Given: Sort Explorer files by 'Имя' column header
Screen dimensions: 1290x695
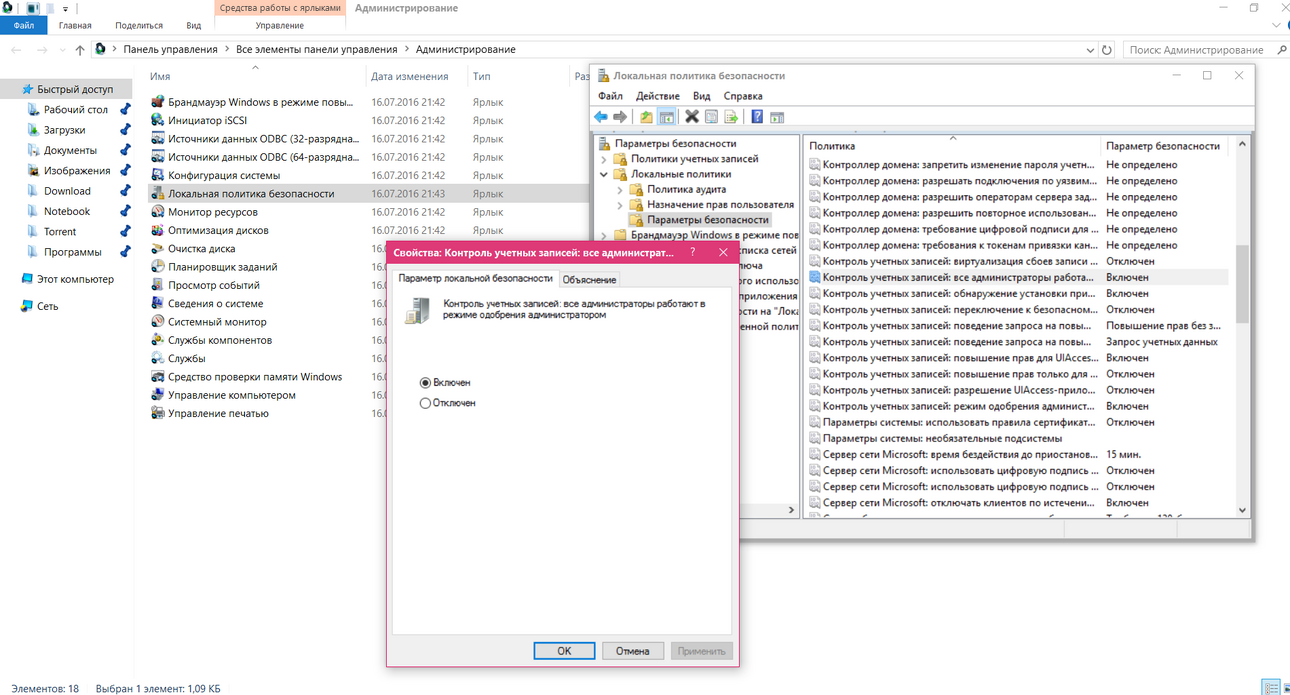Looking at the screenshot, I should [256, 76].
